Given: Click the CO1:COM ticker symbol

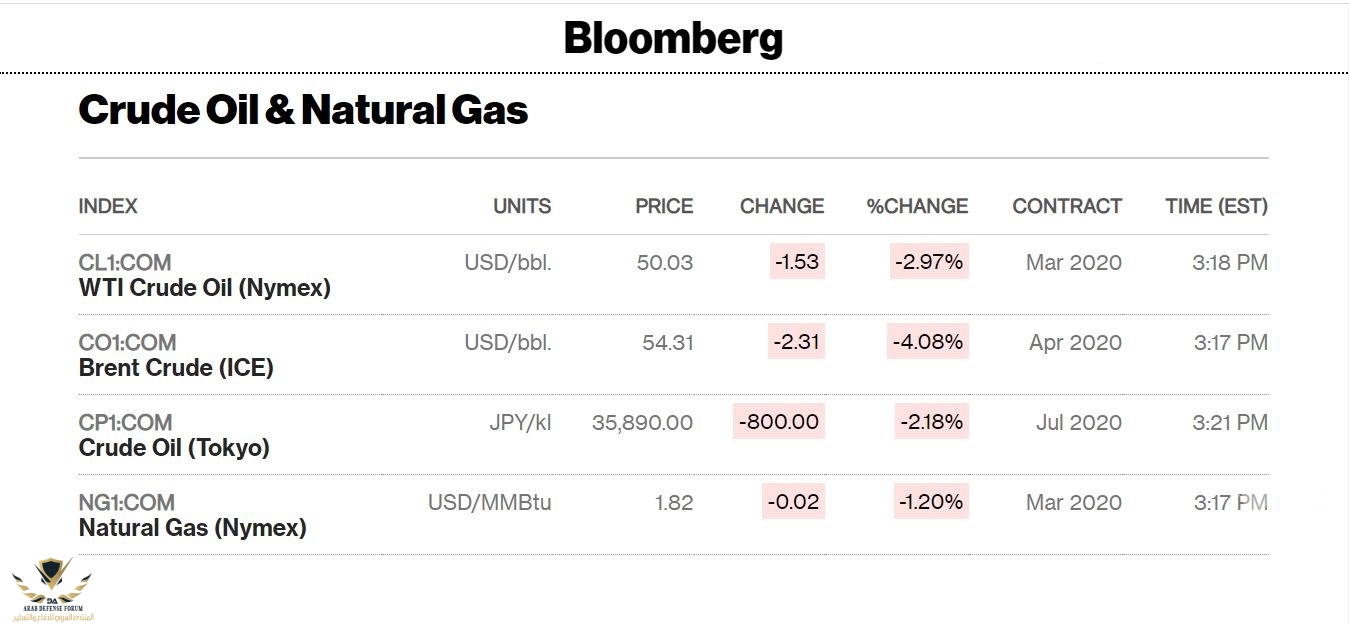Looking at the screenshot, I should [125, 343].
